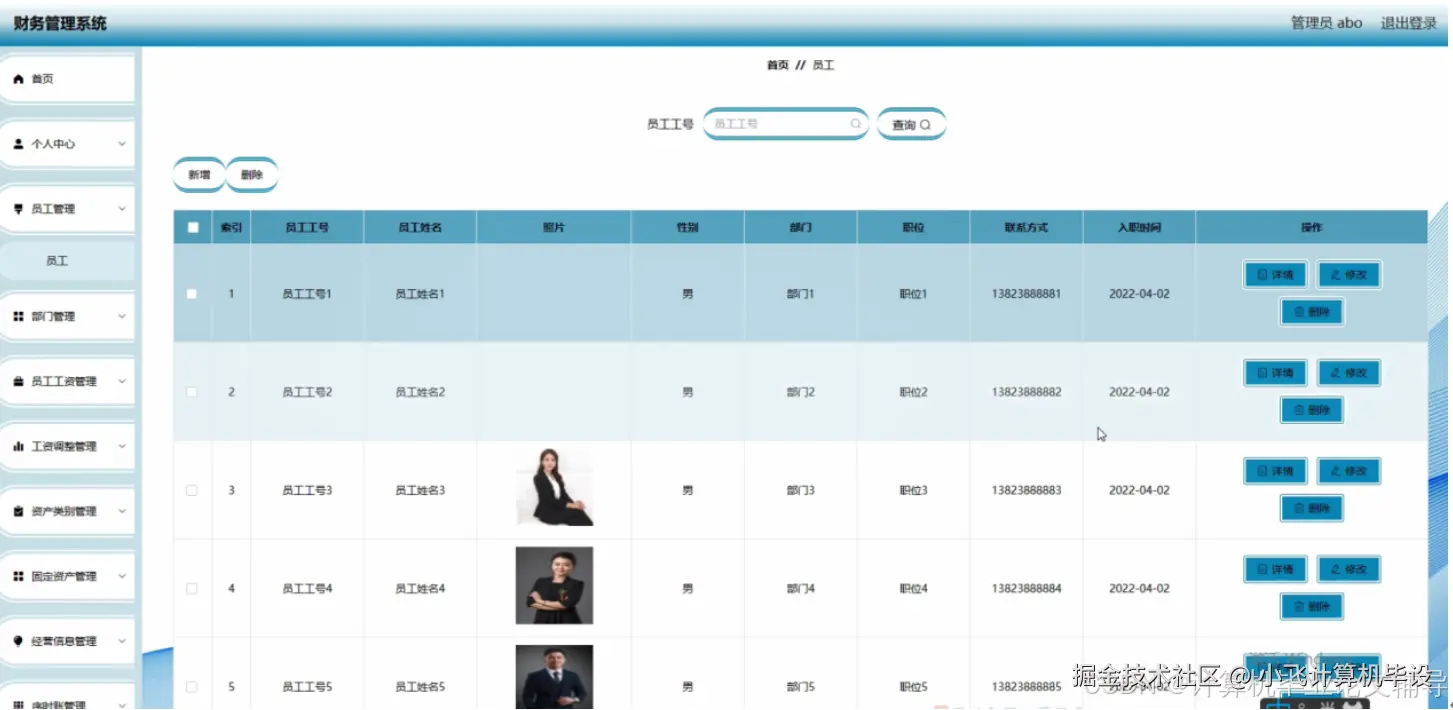Expand the 工资调整管理 menu chevron

click(x=122, y=446)
